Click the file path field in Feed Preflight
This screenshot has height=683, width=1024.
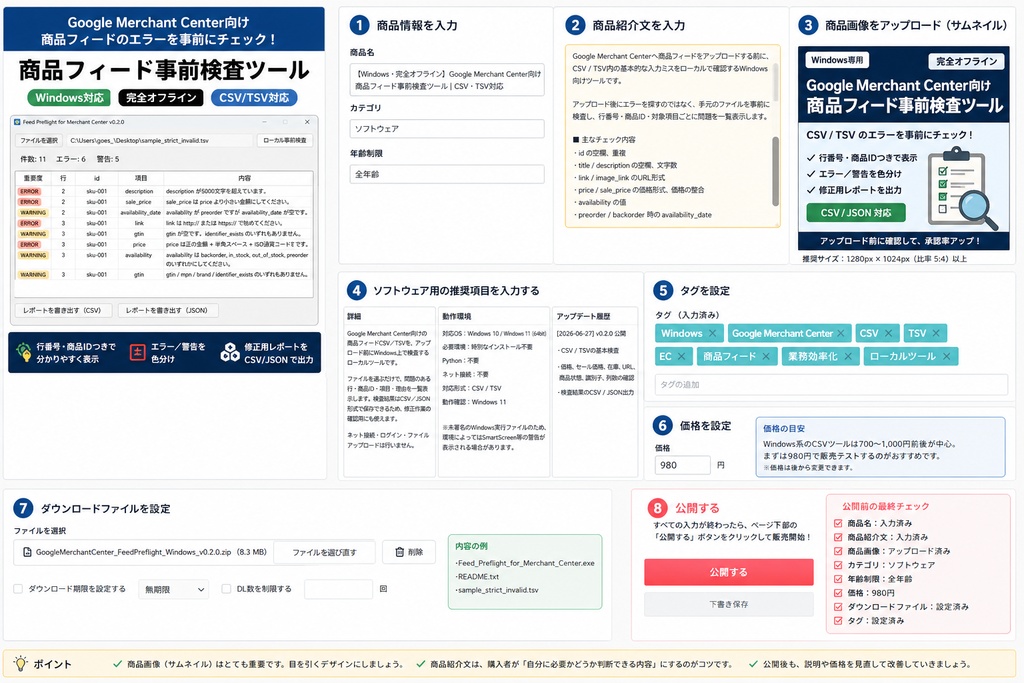pos(159,140)
